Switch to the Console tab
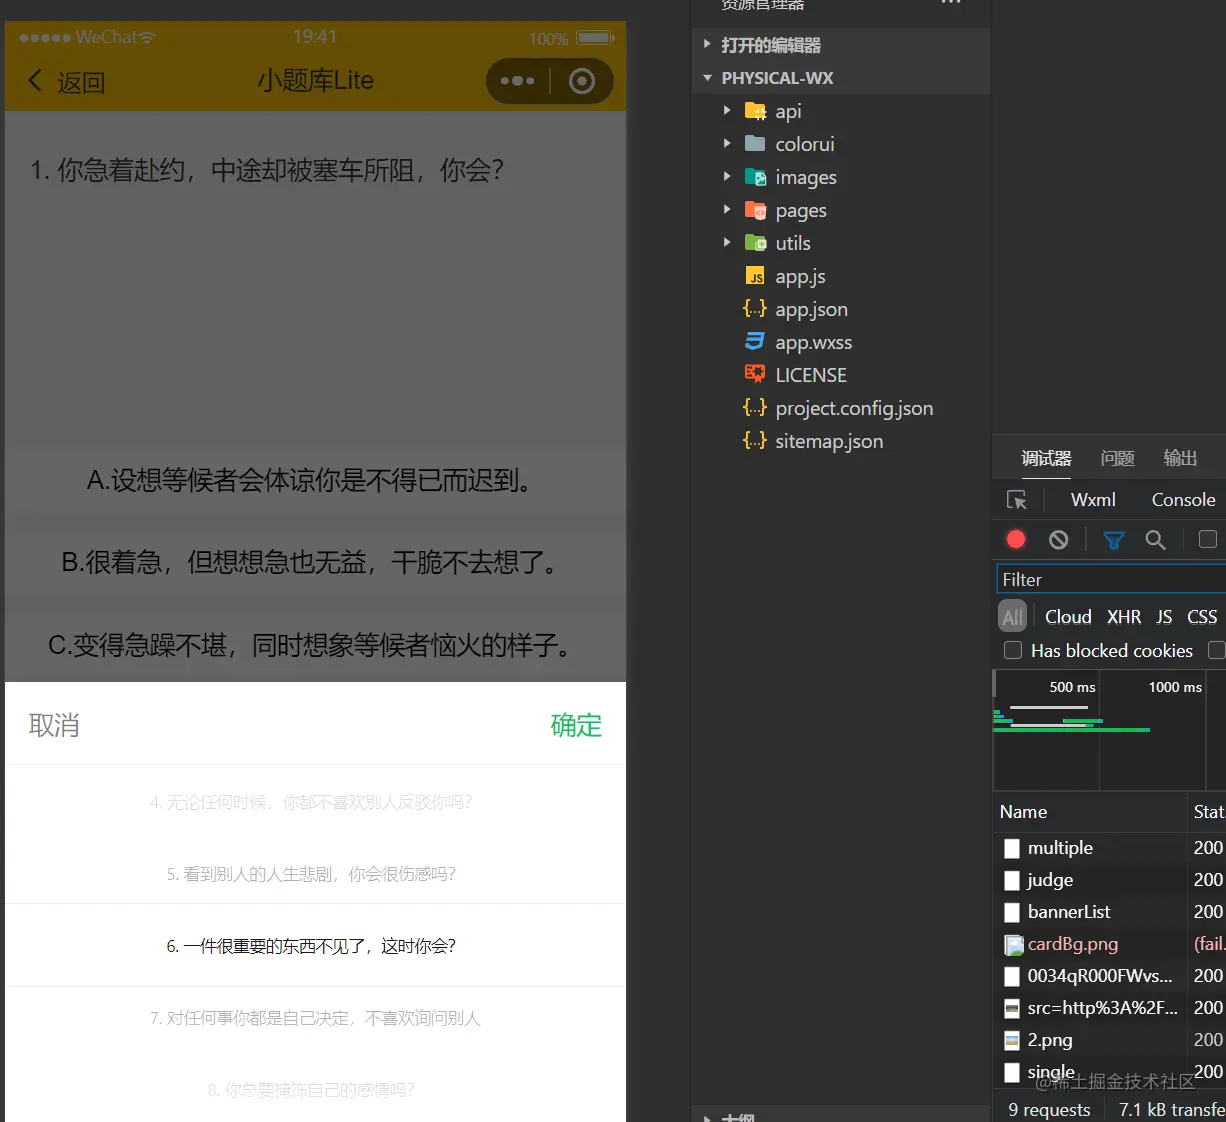The height and width of the screenshot is (1122, 1226). (x=1183, y=499)
